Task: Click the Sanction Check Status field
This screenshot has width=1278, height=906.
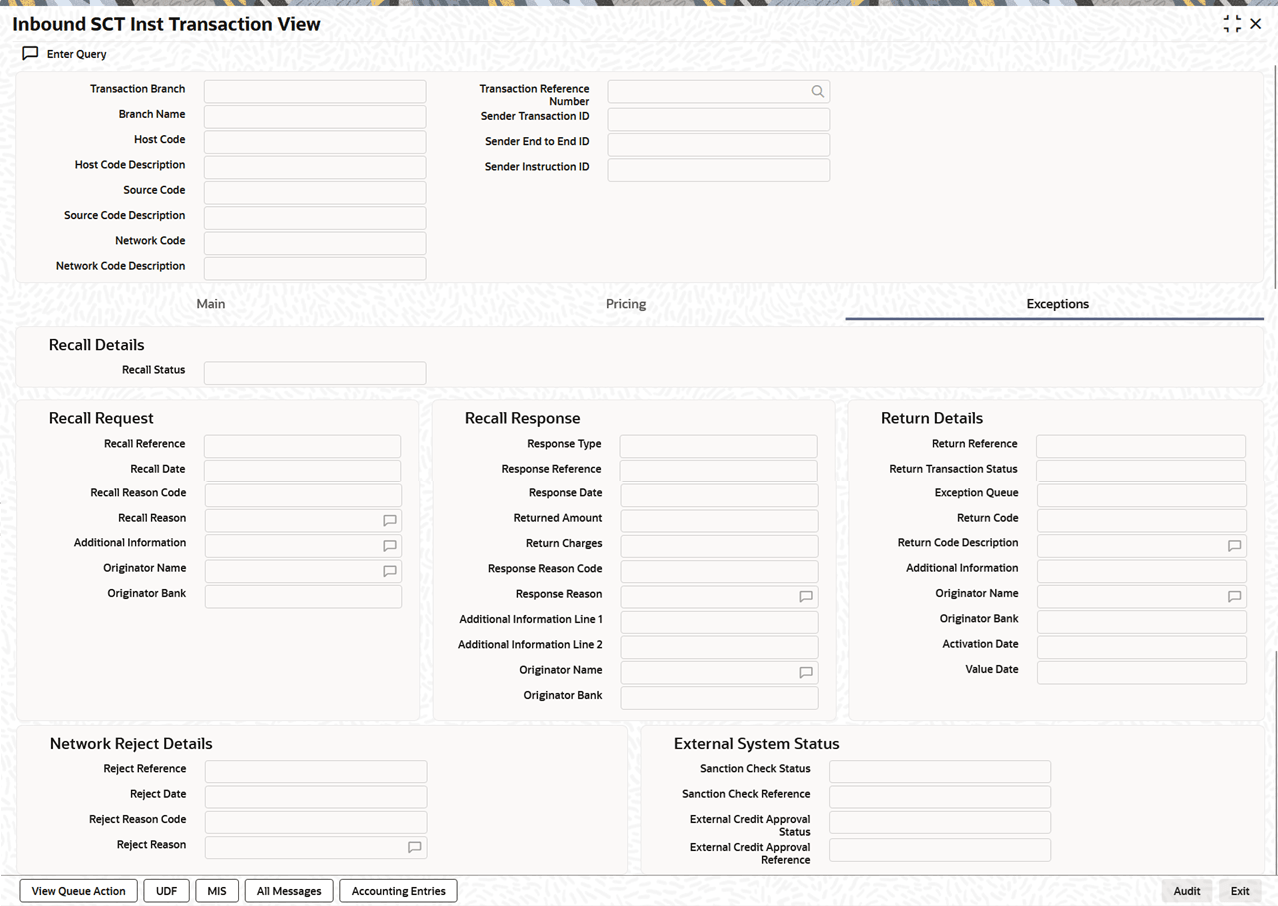Action: [940, 772]
